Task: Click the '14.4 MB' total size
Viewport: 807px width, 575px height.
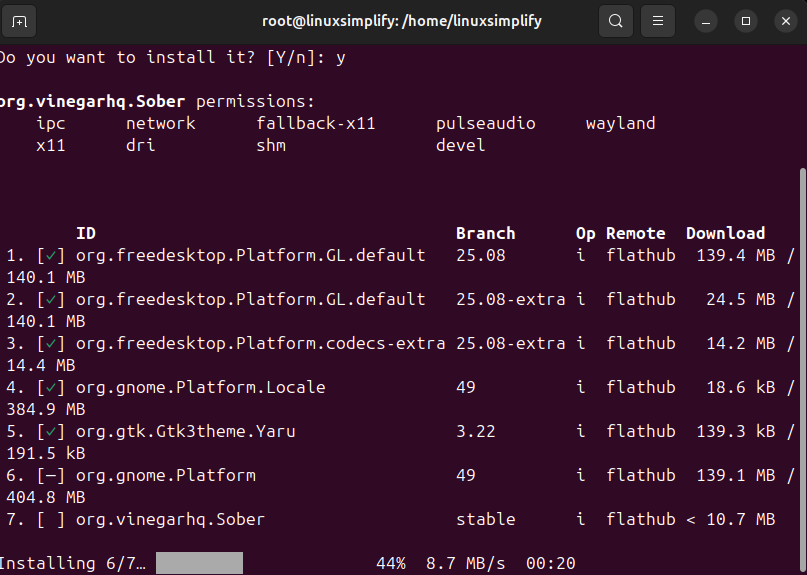Action: (41, 365)
